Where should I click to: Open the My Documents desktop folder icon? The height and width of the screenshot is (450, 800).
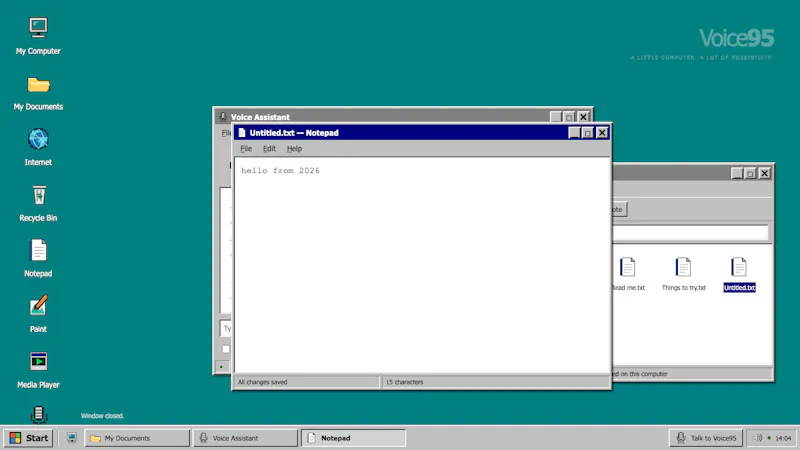pyautogui.click(x=38, y=84)
